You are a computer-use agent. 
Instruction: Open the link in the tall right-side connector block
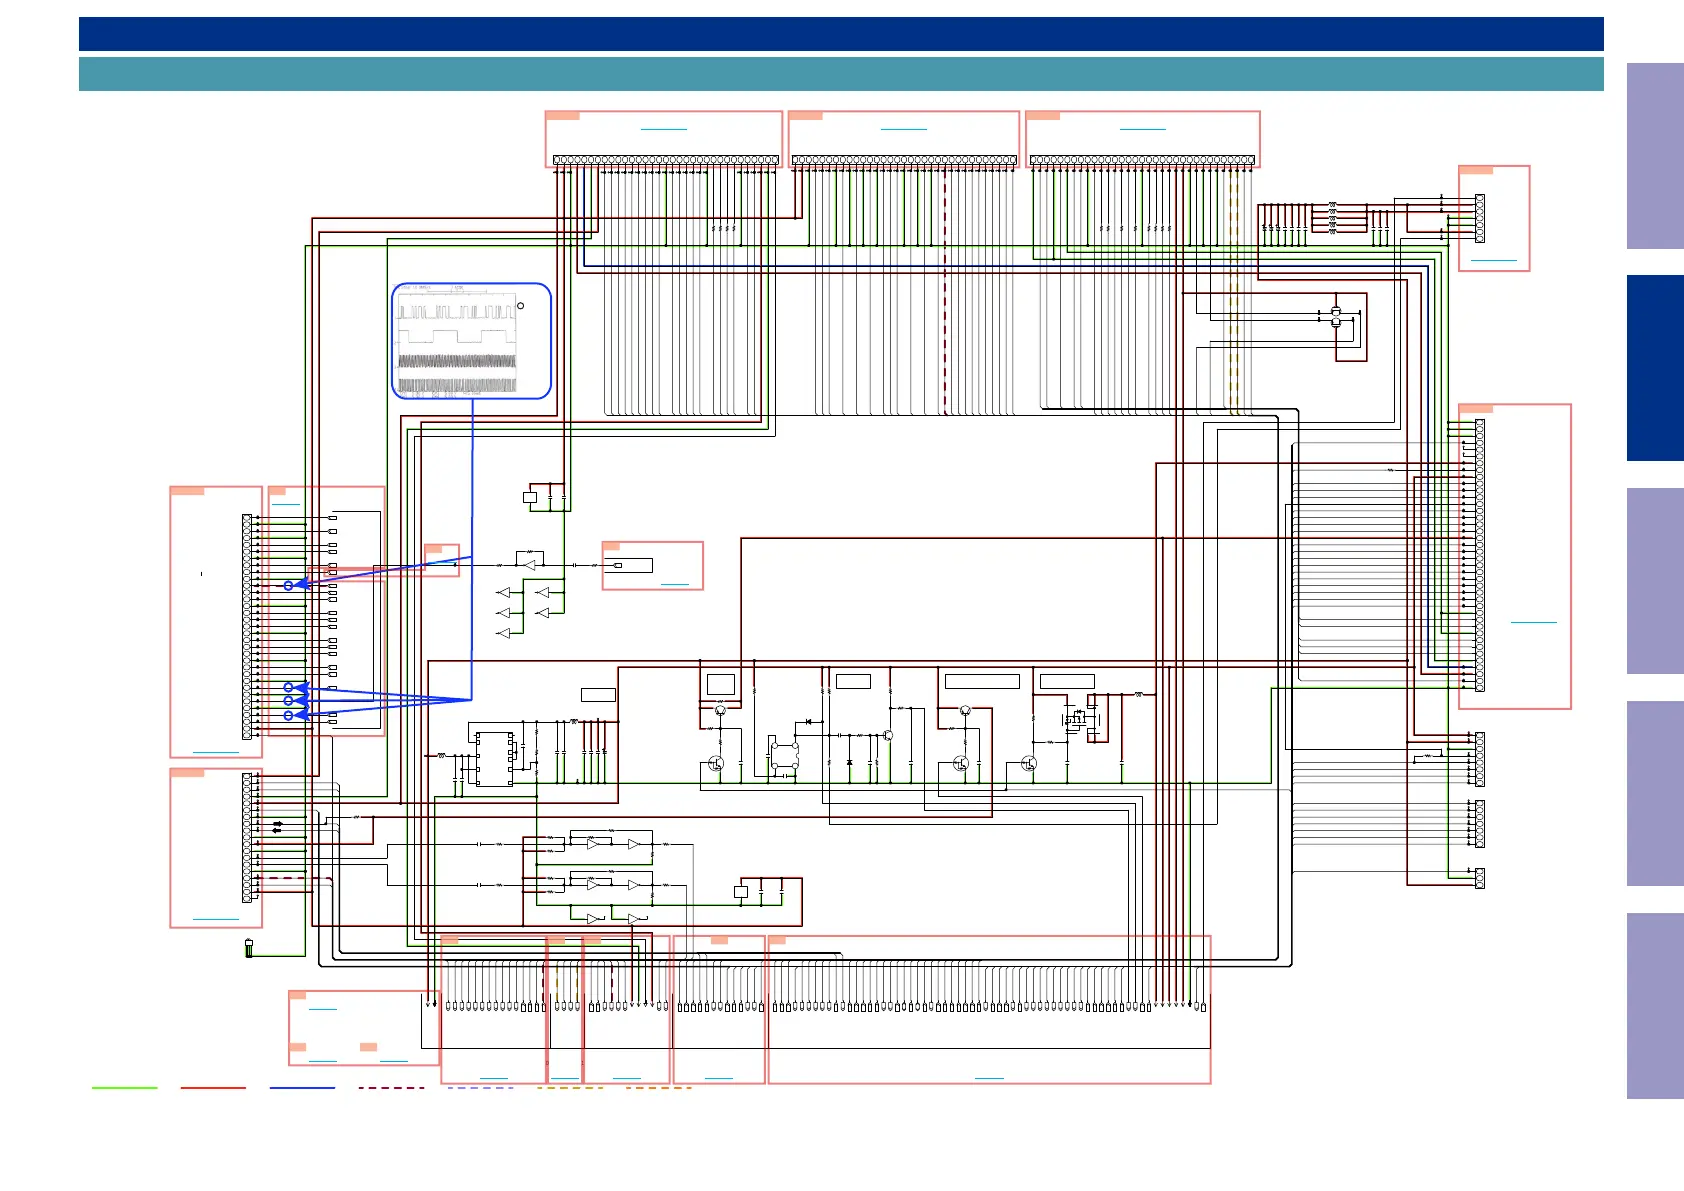[1533, 622]
